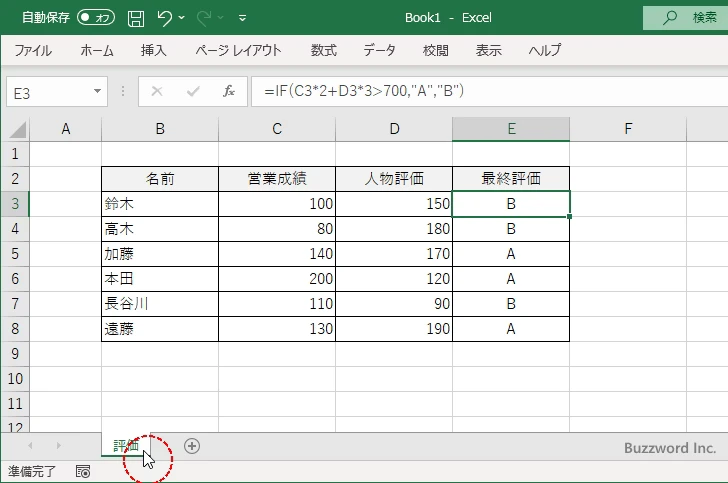This screenshot has height=483, width=728.
Task: Click the New Sheet plus icon
Action: (x=192, y=446)
